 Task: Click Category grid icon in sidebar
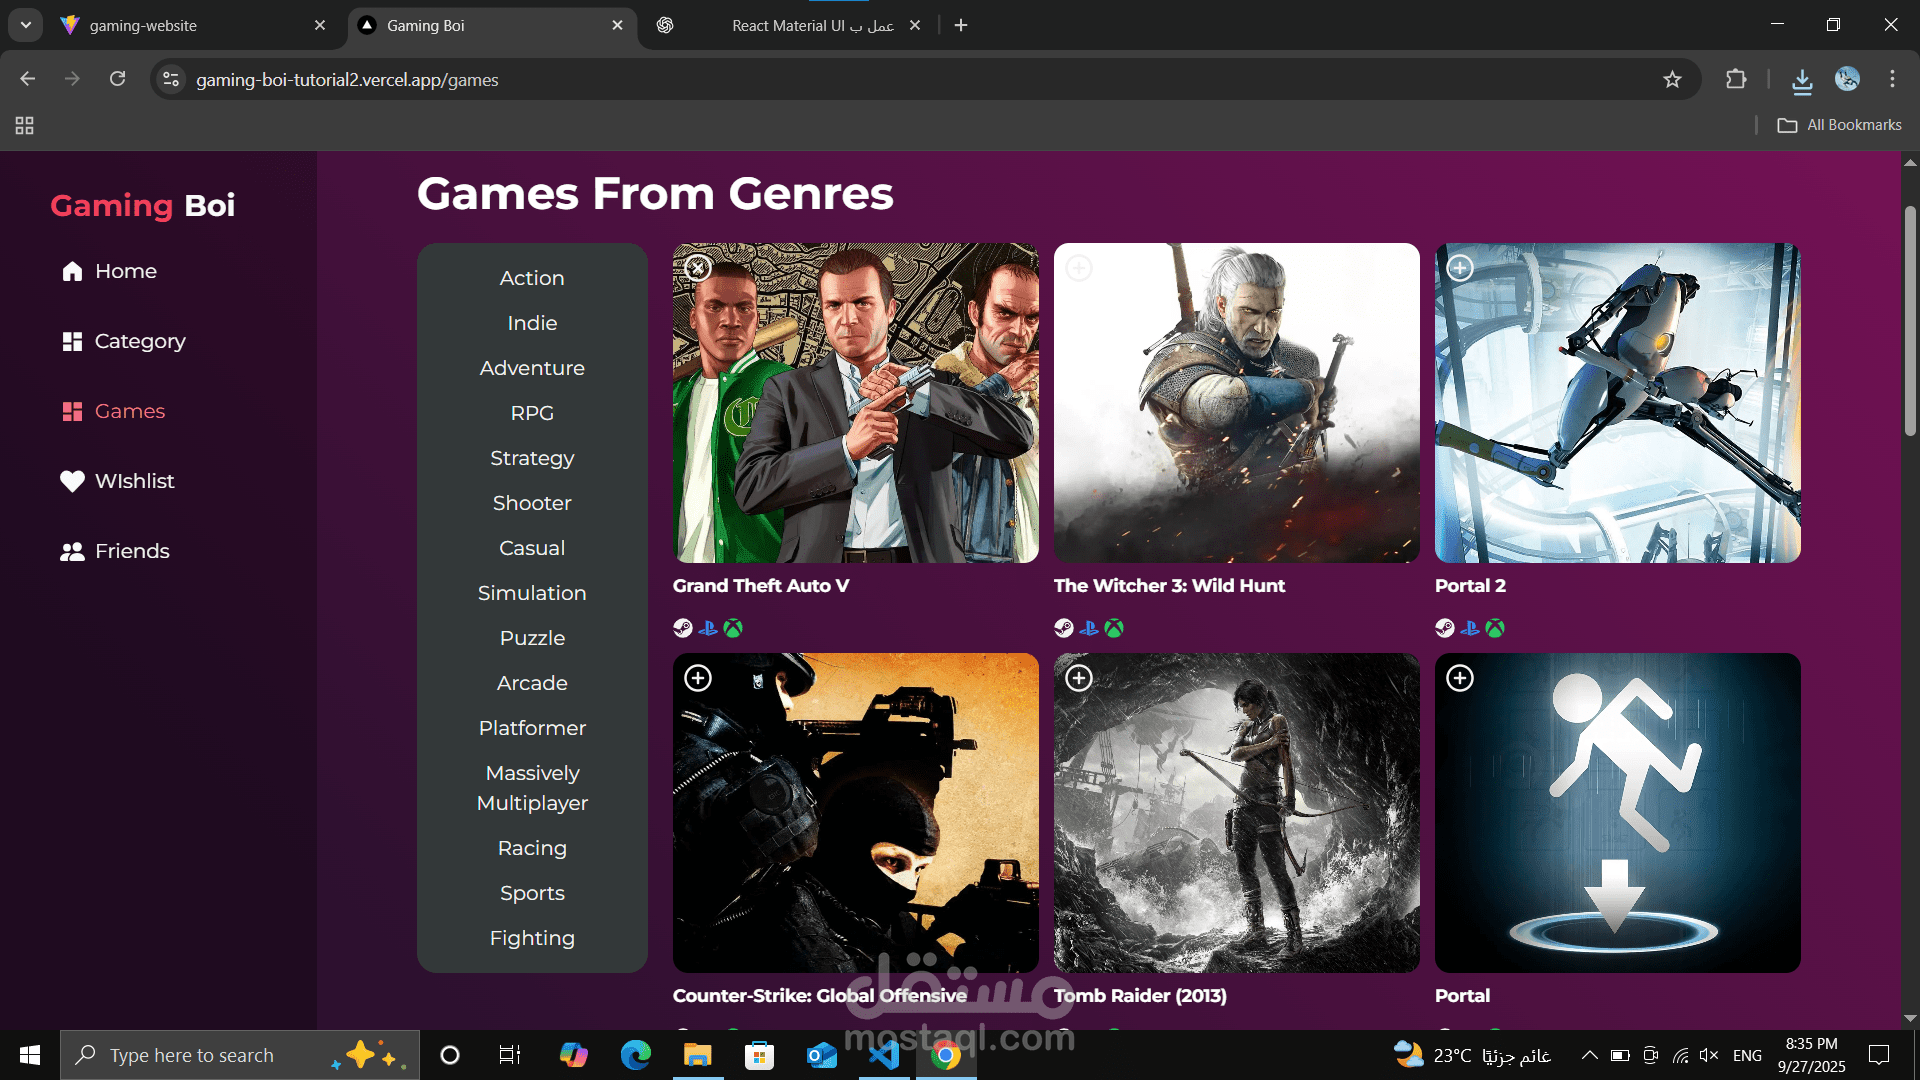click(72, 341)
